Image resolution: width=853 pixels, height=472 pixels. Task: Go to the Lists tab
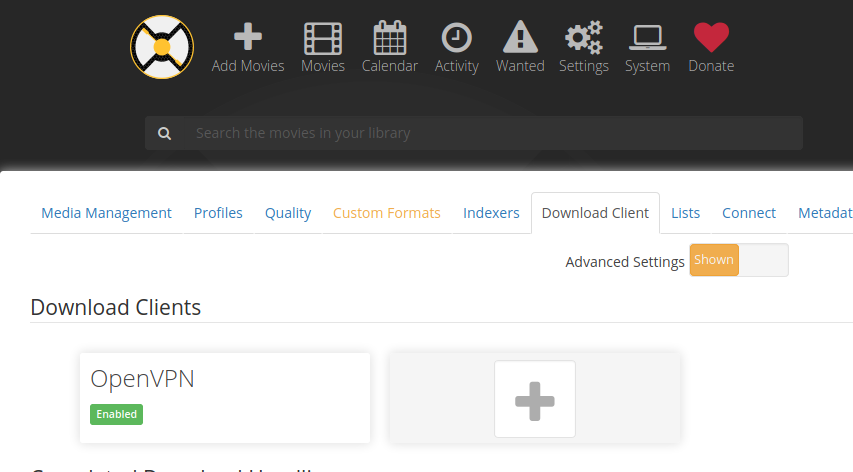click(685, 213)
